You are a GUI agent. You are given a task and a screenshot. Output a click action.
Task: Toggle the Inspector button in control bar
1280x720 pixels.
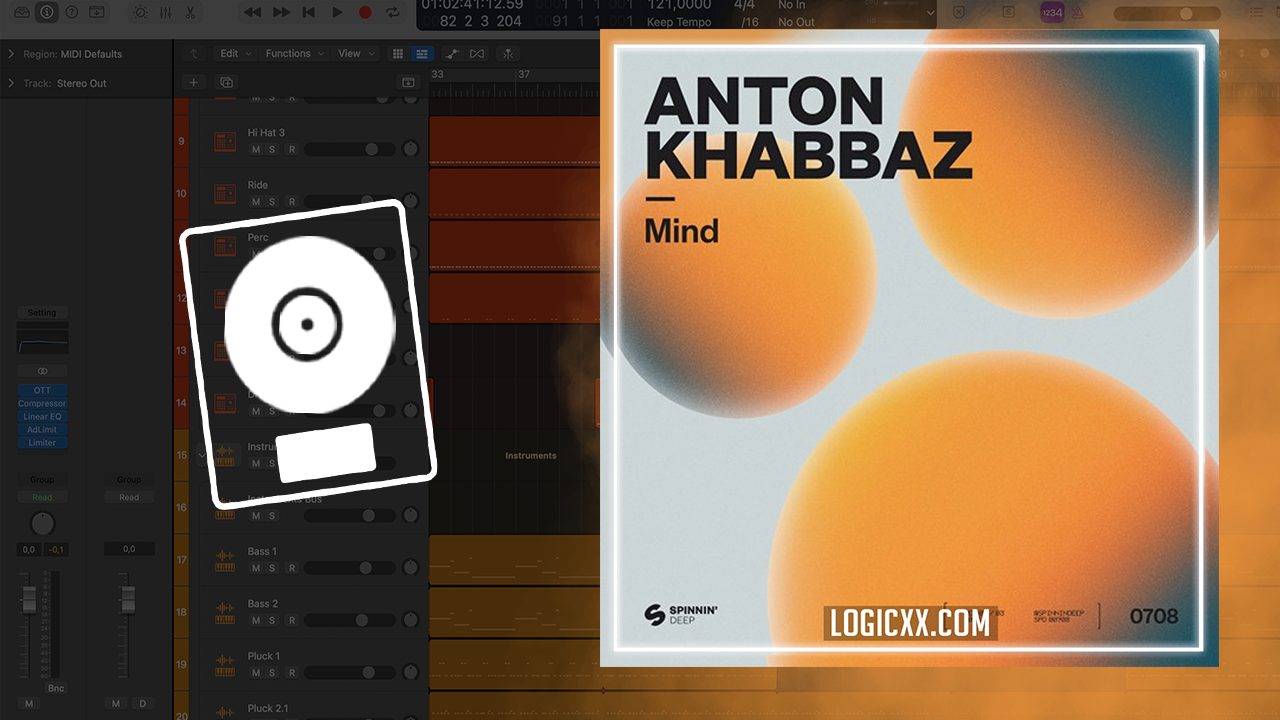[x=46, y=12]
